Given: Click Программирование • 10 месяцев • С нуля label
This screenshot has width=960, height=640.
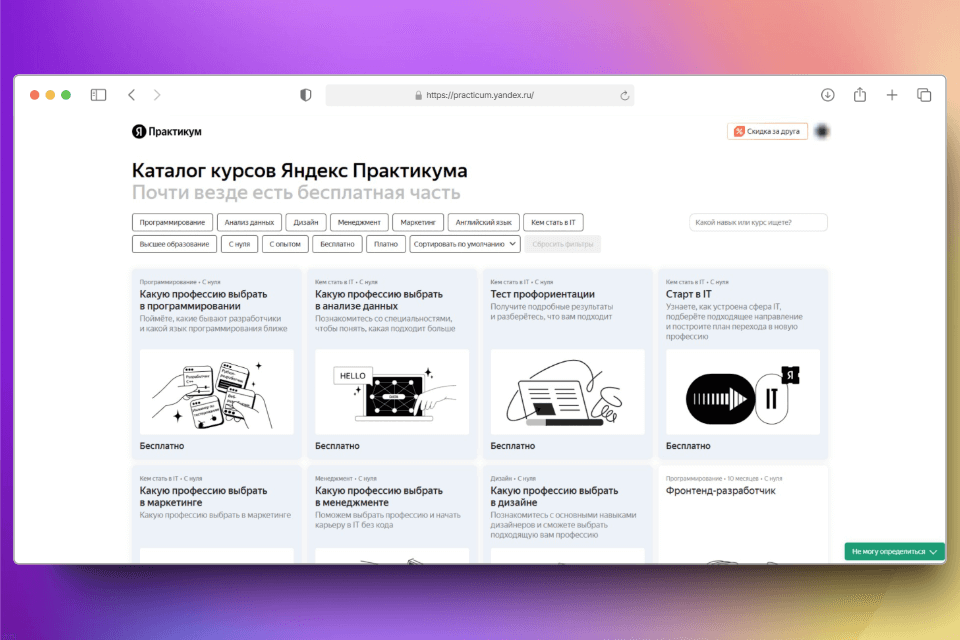Looking at the screenshot, I should [724, 478].
